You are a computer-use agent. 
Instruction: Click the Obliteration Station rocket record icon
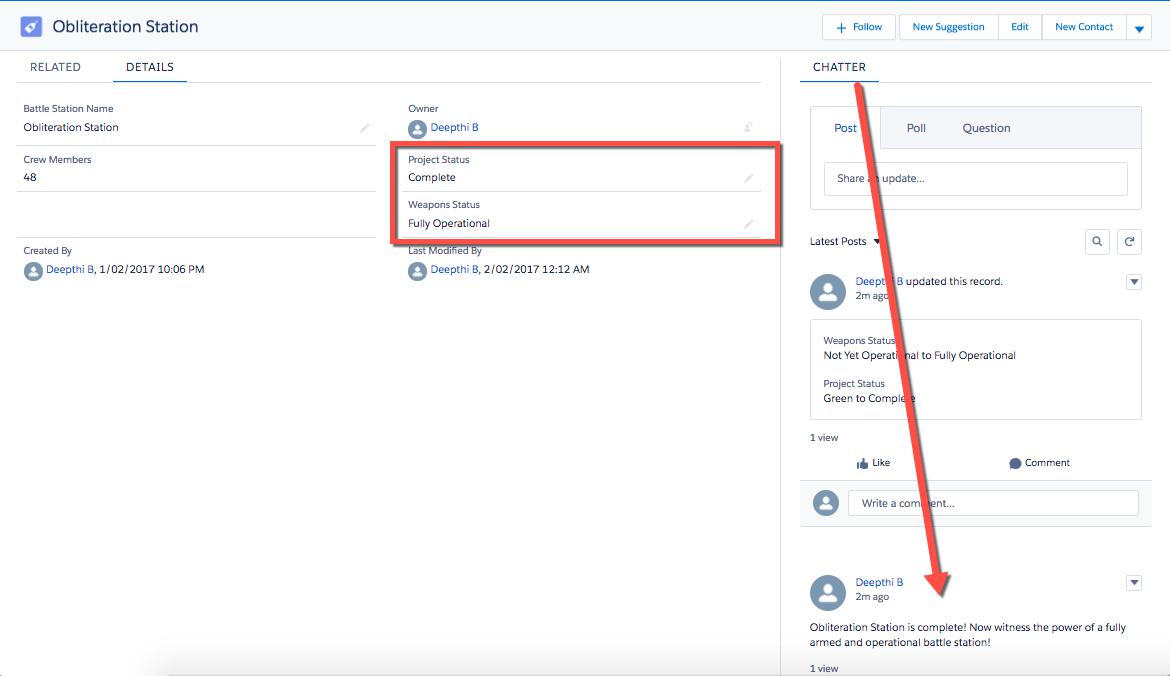point(31,27)
